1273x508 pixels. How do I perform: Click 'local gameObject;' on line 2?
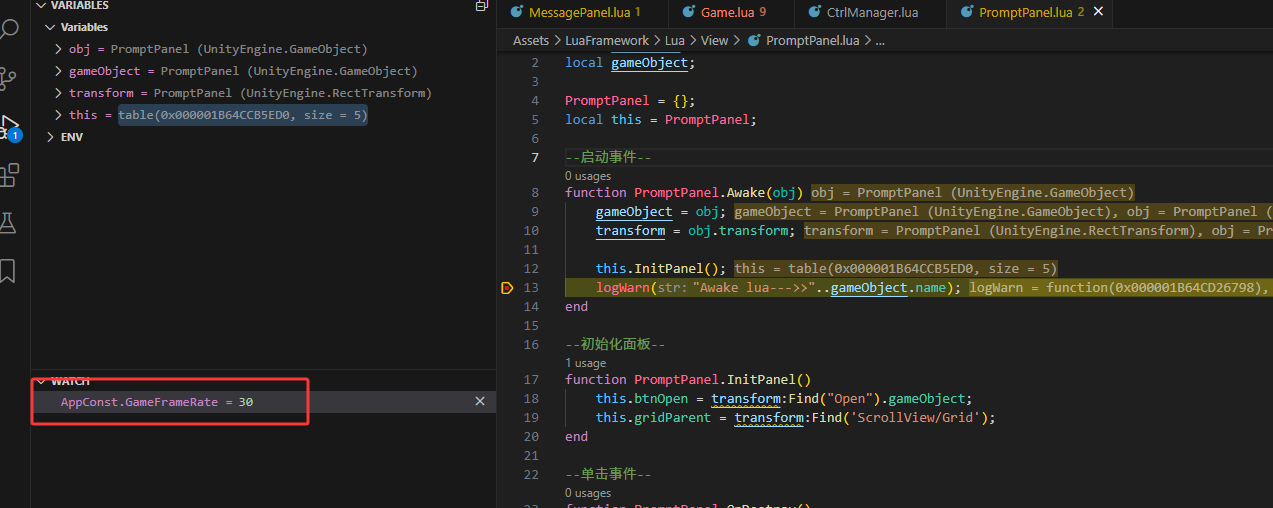click(x=629, y=63)
